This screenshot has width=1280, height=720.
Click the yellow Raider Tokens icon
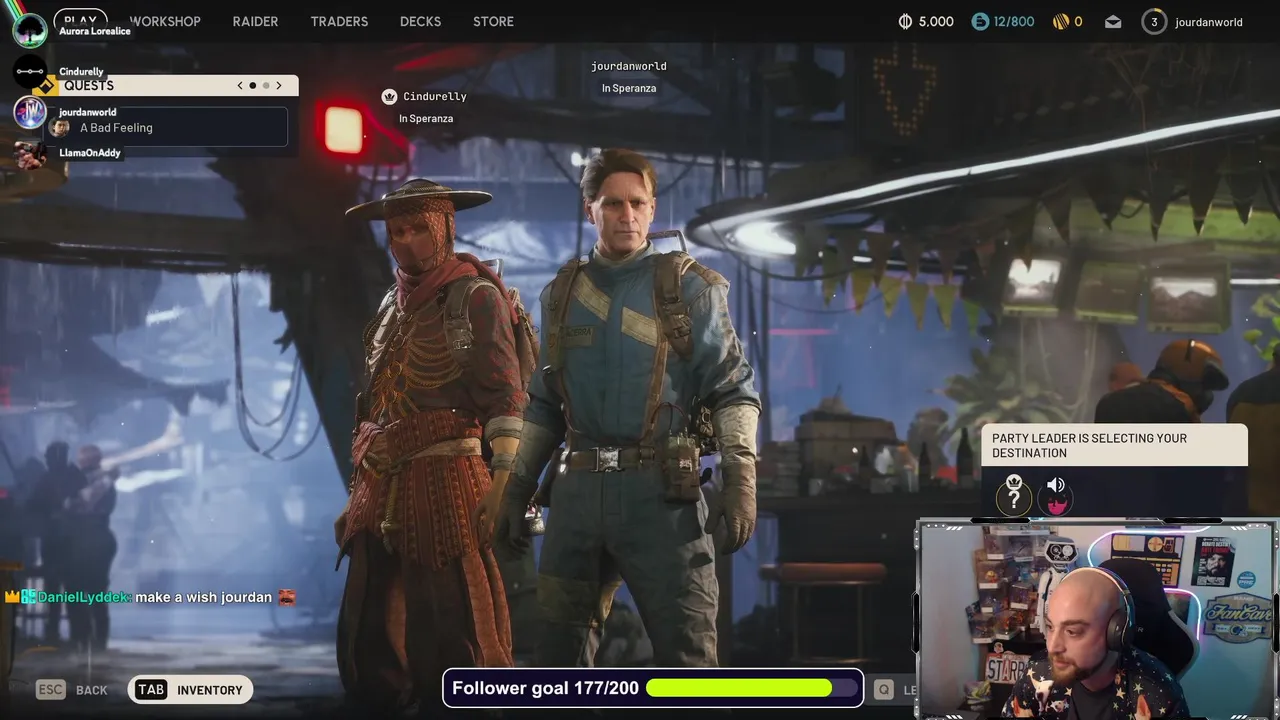click(x=1061, y=21)
